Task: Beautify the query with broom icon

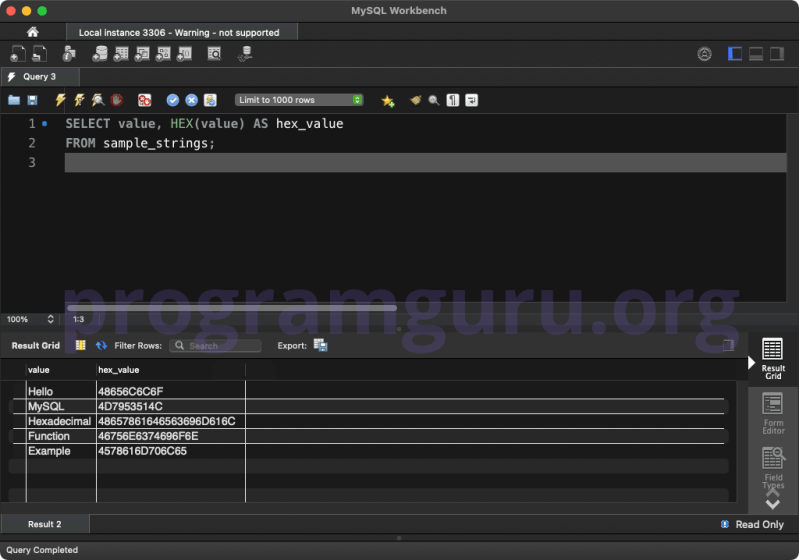Action: [x=415, y=100]
